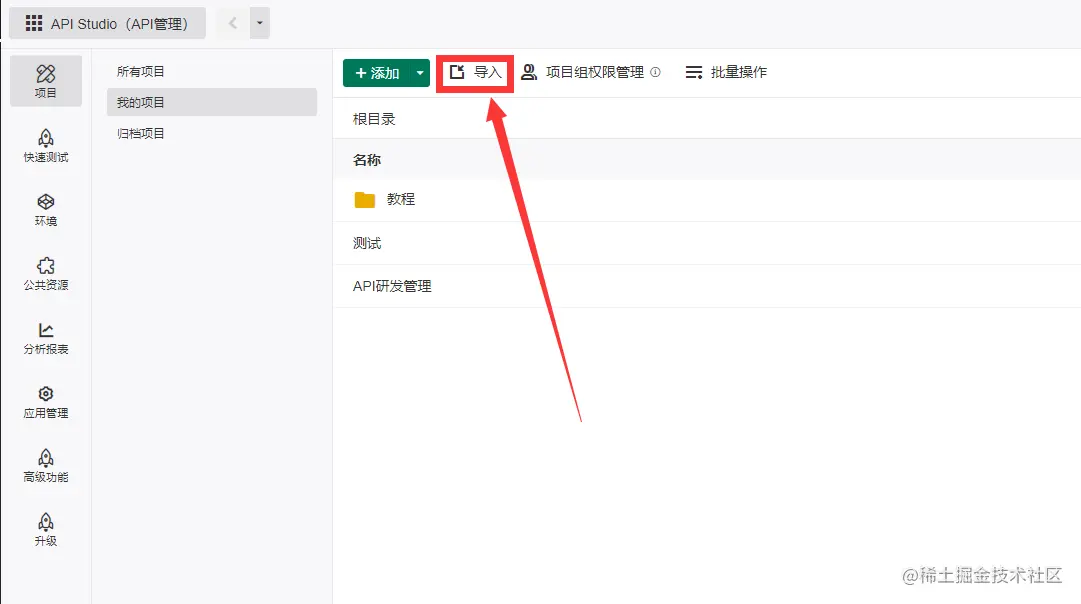Open the 项目 panel in the sidebar
The height and width of the screenshot is (604, 1081).
pyautogui.click(x=45, y=80)
